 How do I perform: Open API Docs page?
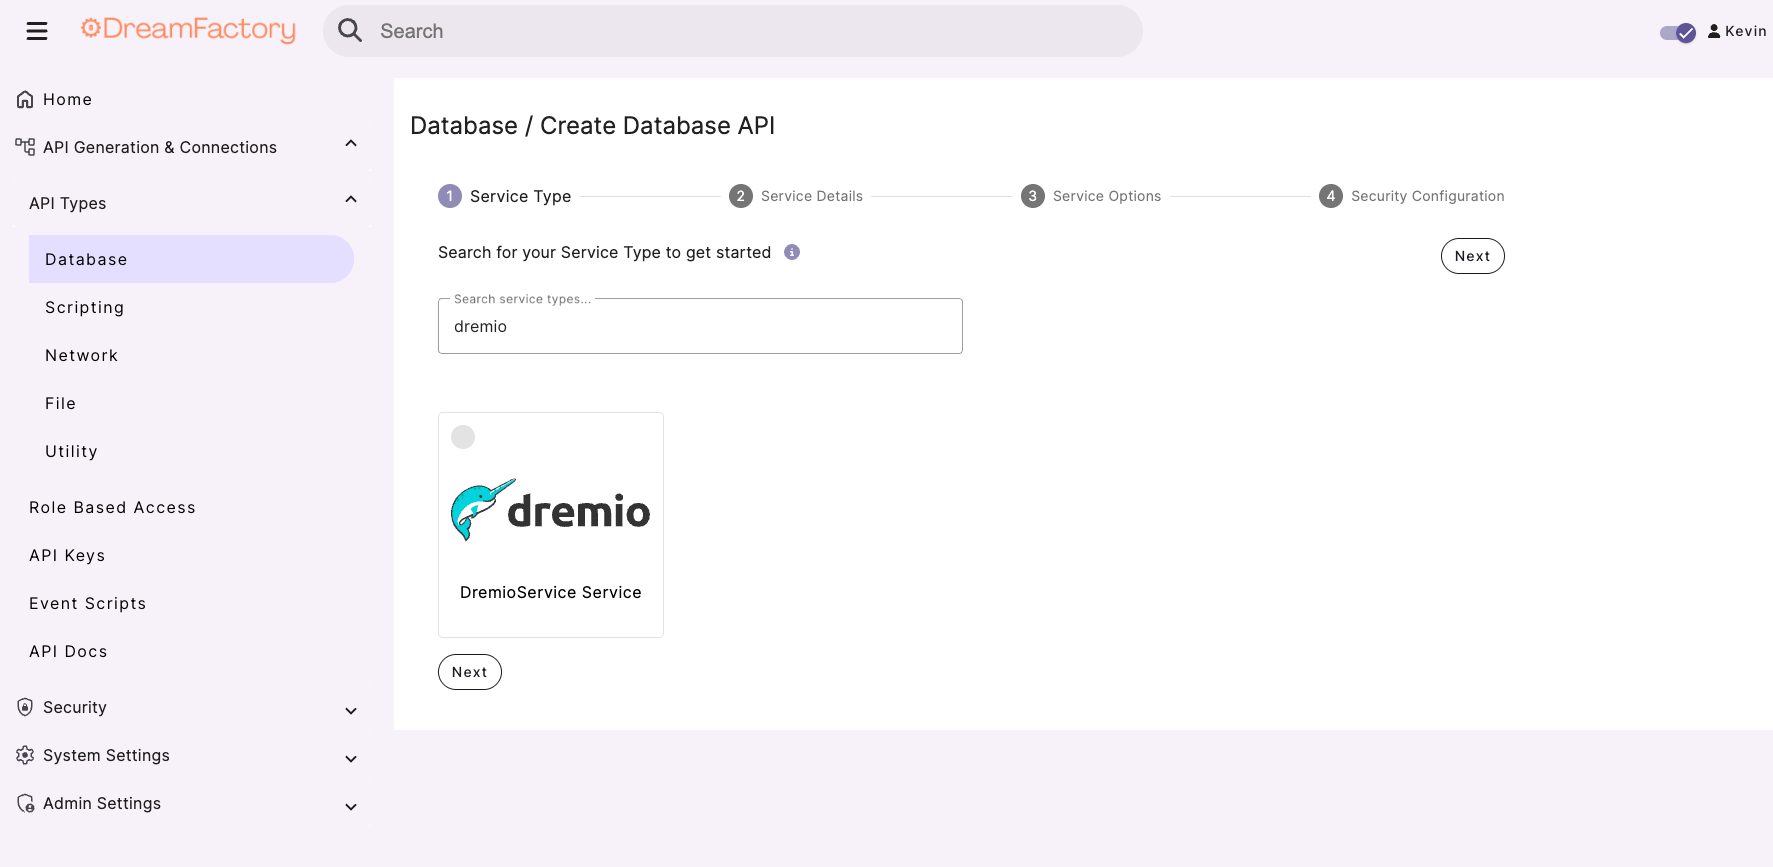click(68, 651)
